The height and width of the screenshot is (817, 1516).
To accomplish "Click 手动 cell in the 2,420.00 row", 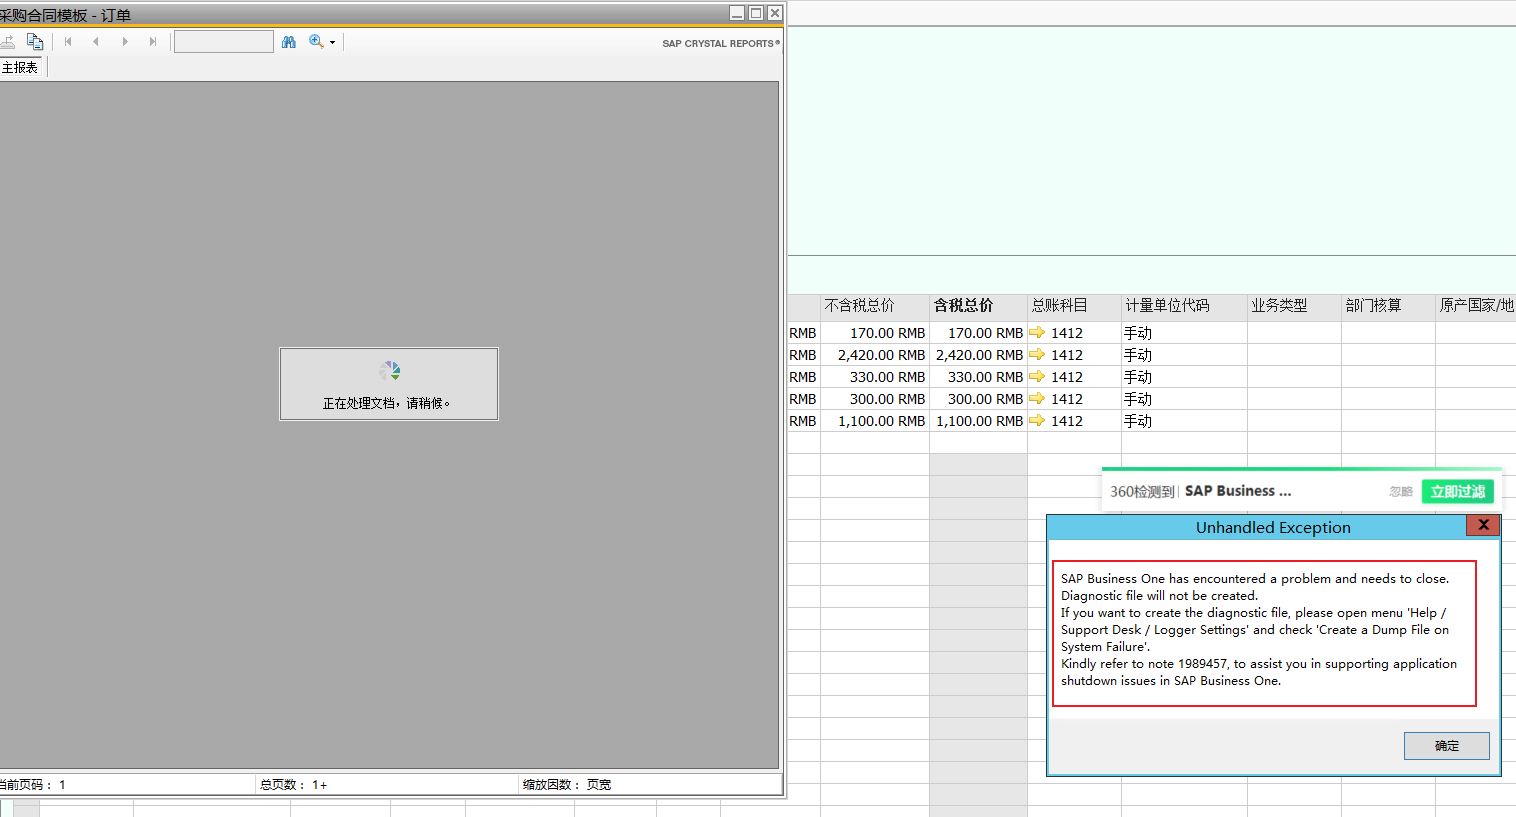I will point(1184,355).
